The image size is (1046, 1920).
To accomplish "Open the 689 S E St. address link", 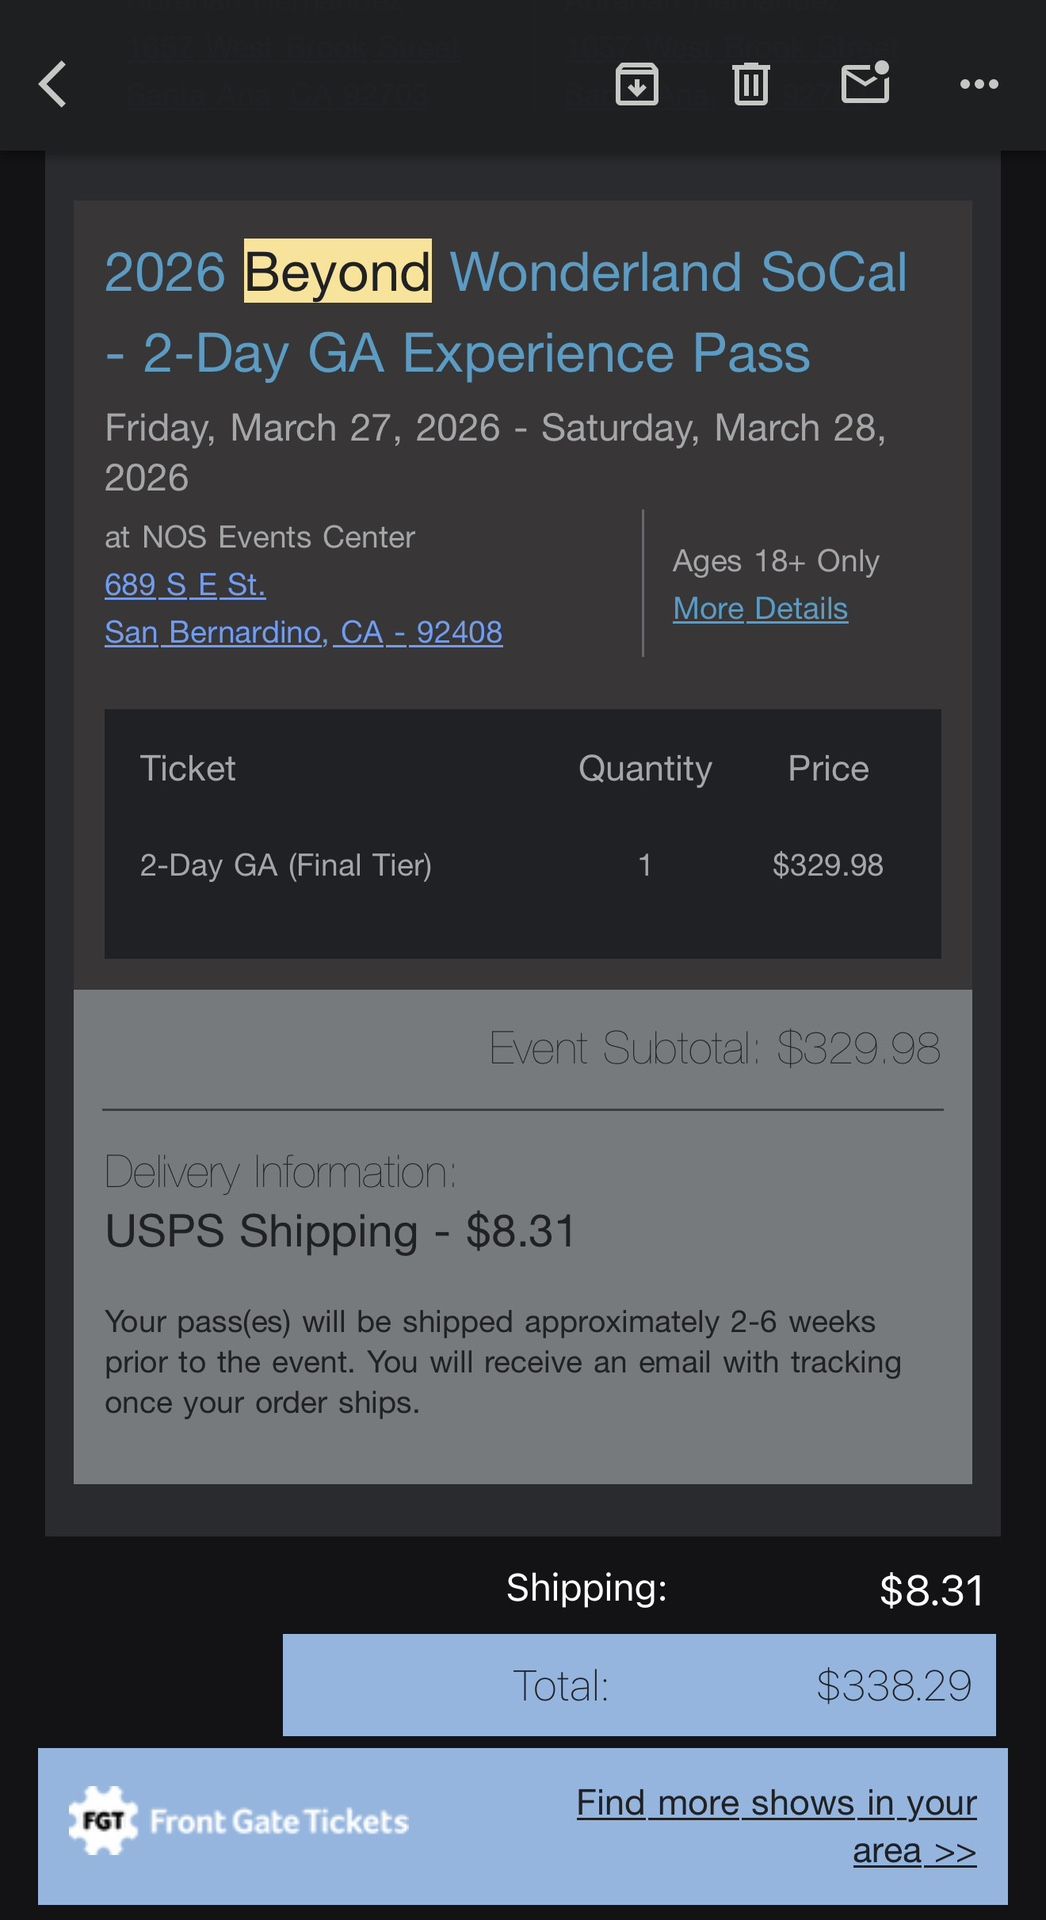I will (185, 585).
